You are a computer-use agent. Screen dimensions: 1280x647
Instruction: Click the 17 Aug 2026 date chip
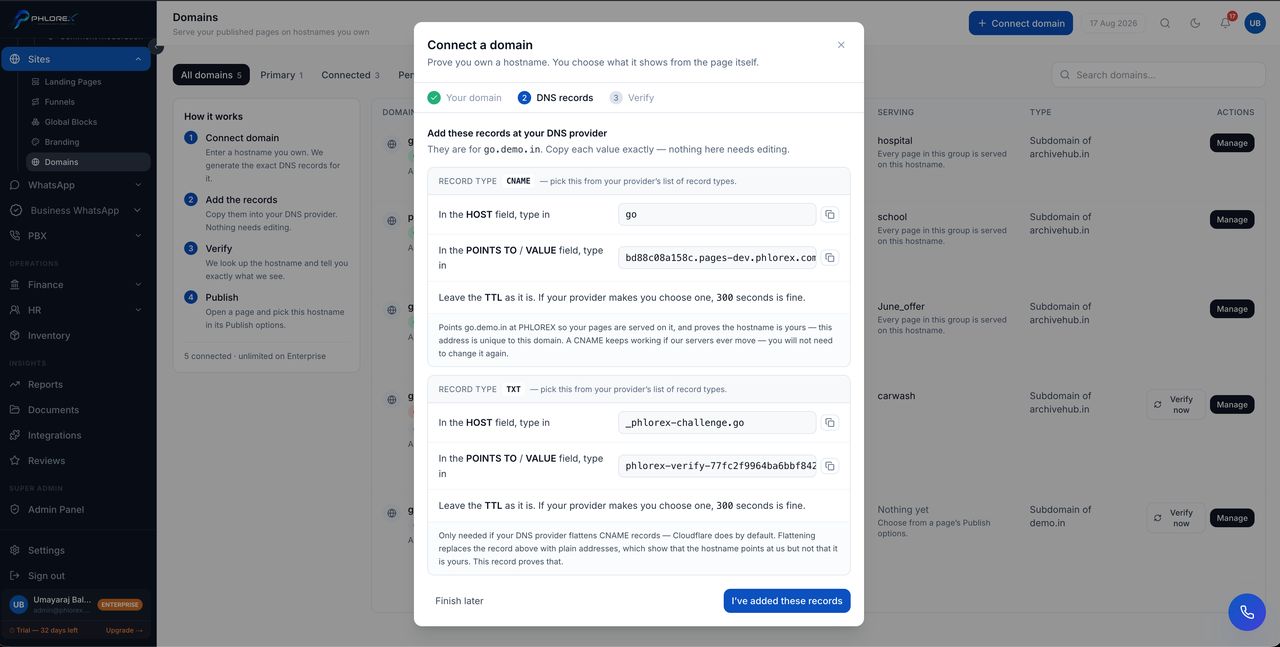(1112, 23)
